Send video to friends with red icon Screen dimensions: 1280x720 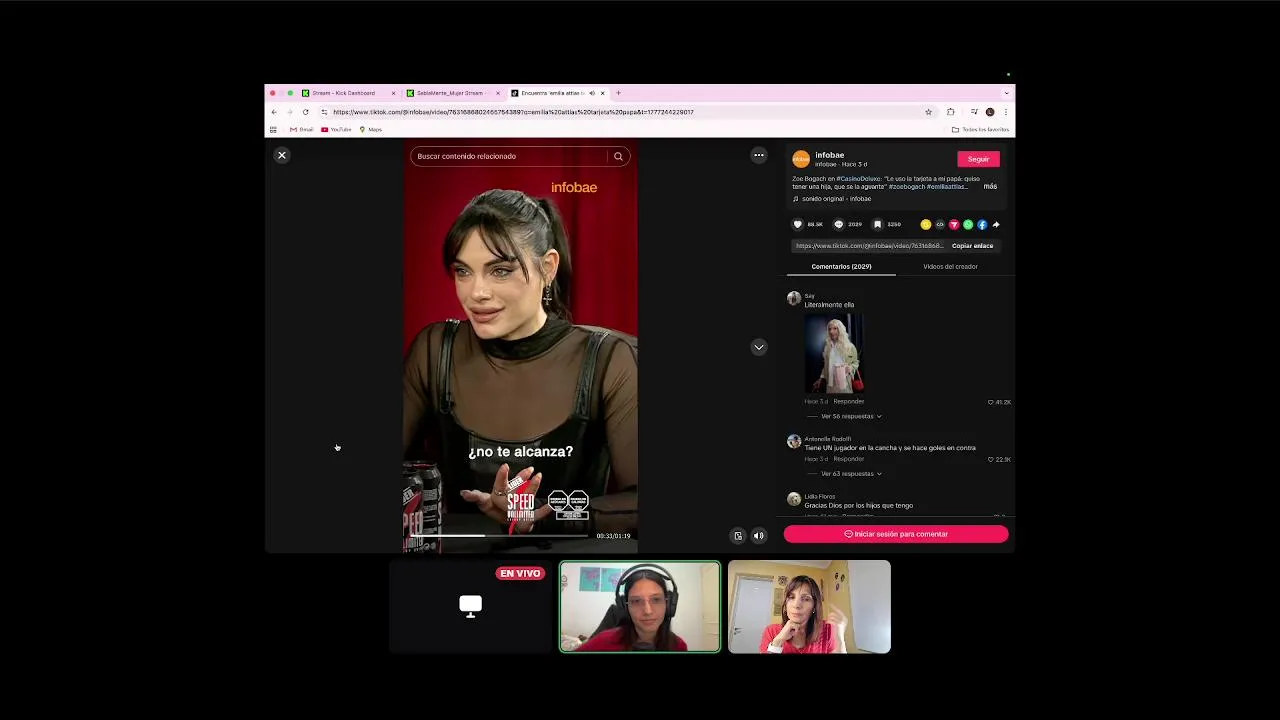[x=954, y=224]
